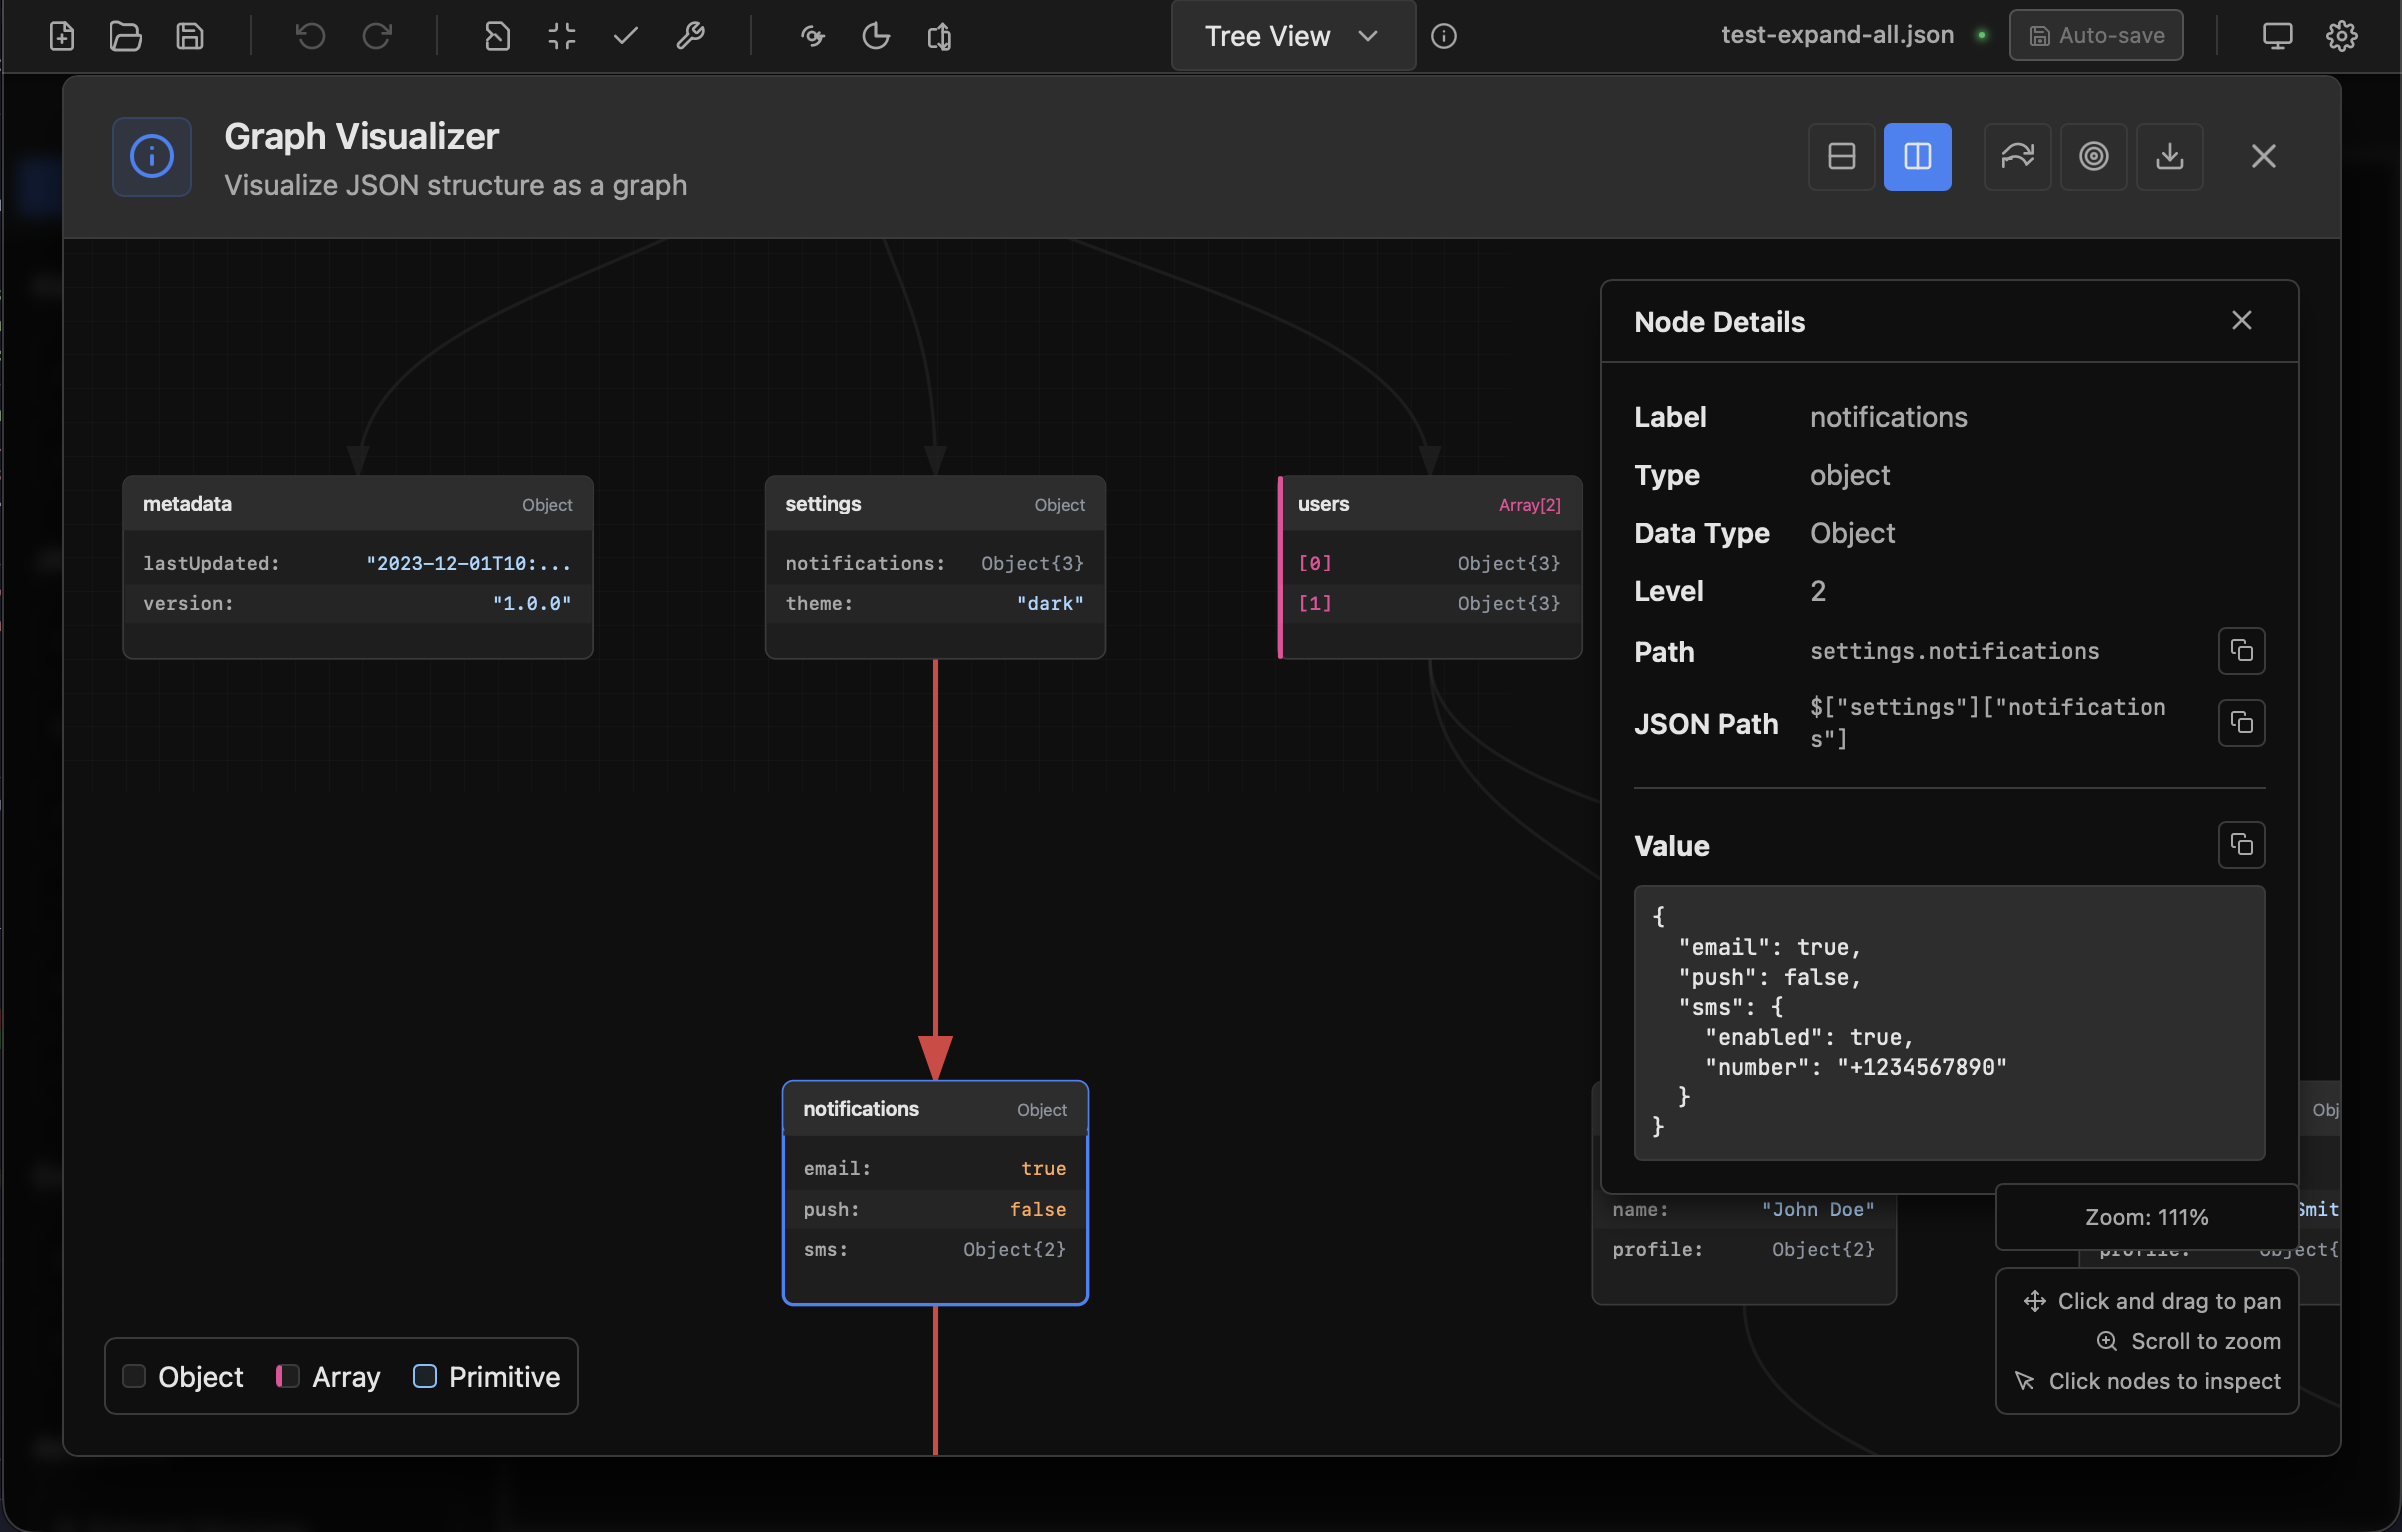This screenshot has height=1532, width=2402.
Task: Click the metadata node title
Action: (187, 504)
